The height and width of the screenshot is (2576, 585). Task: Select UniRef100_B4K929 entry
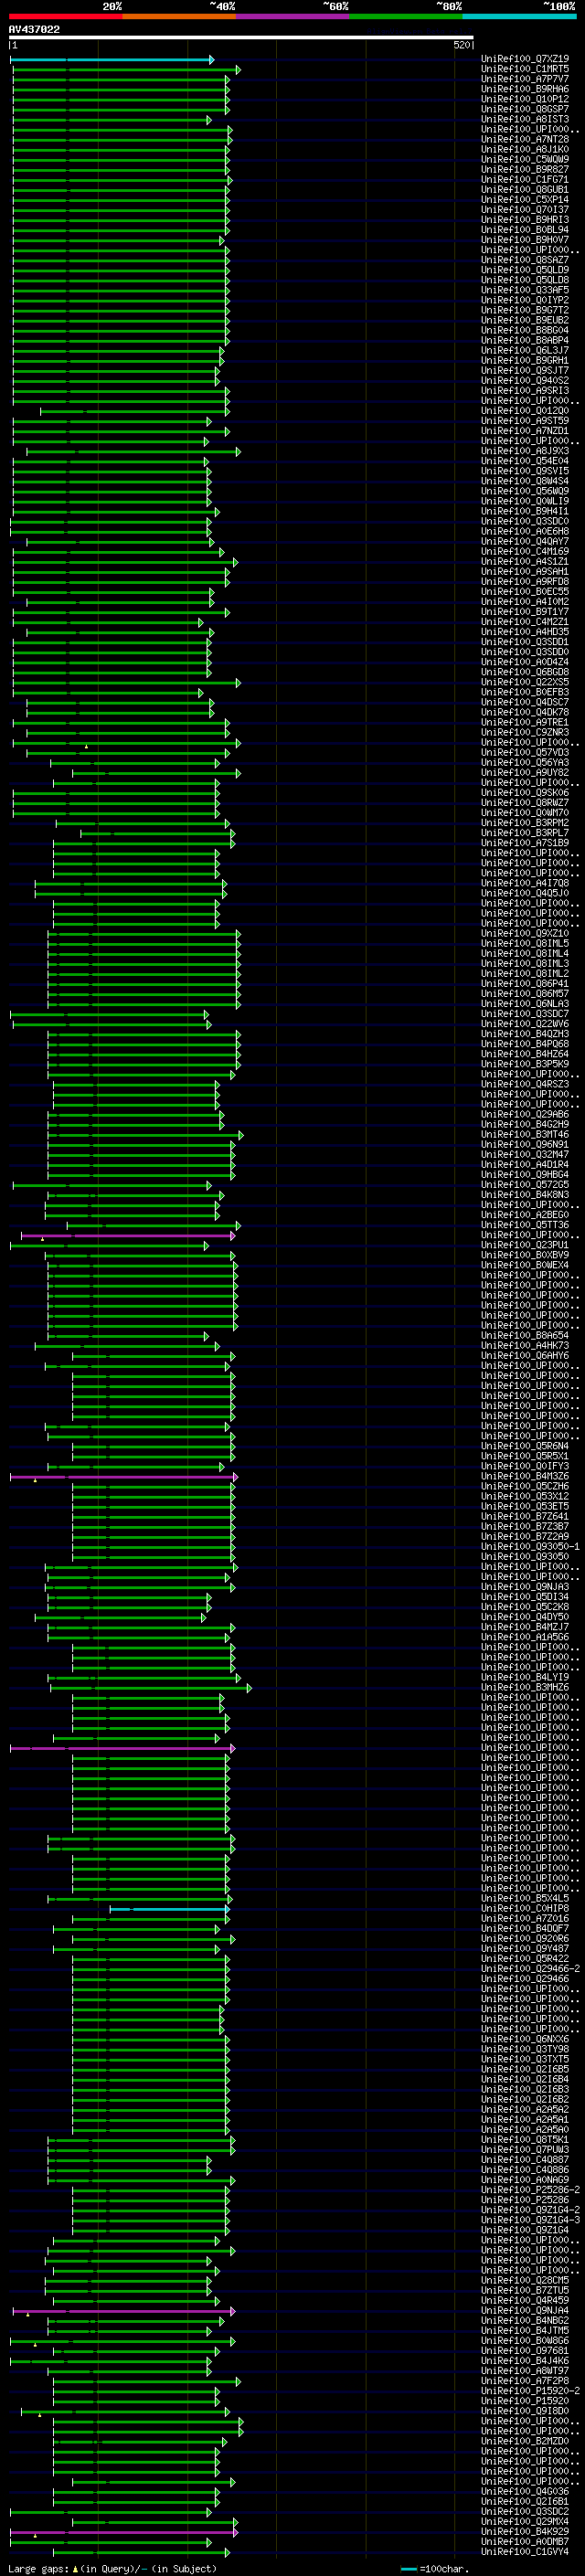pos(525,2533)
